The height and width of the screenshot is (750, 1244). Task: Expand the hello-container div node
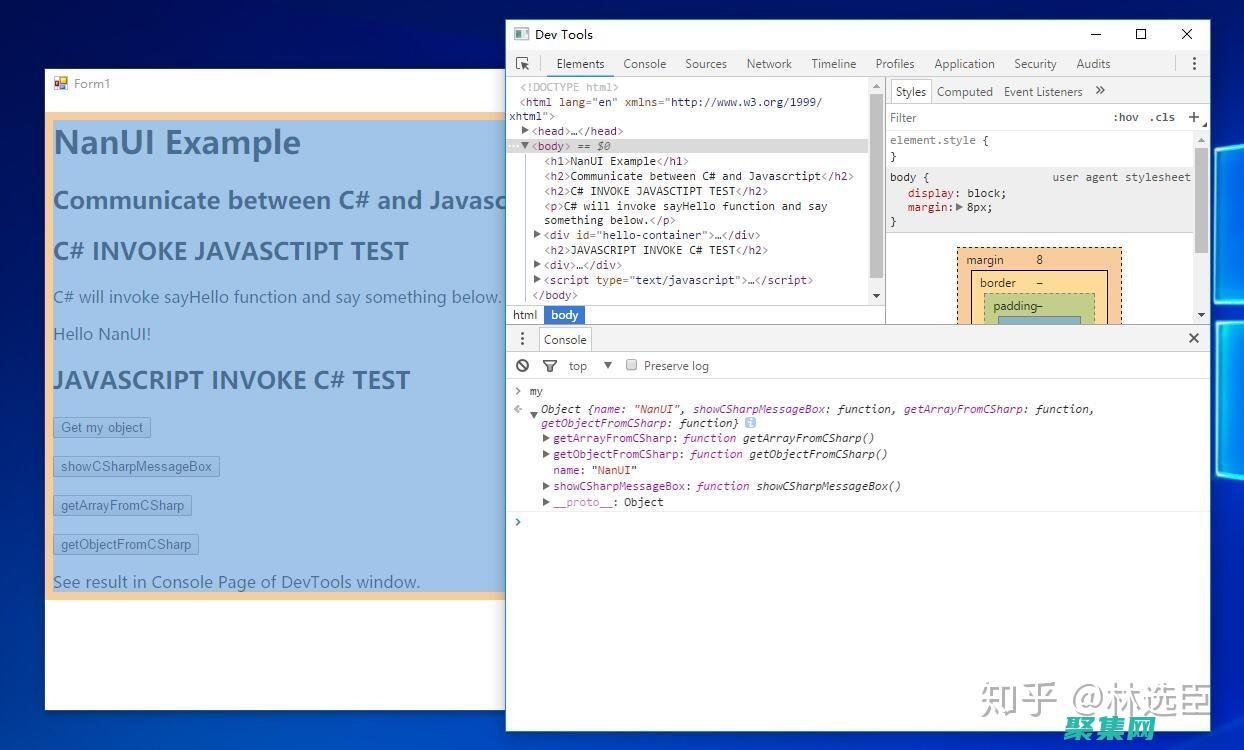point(538,235)
